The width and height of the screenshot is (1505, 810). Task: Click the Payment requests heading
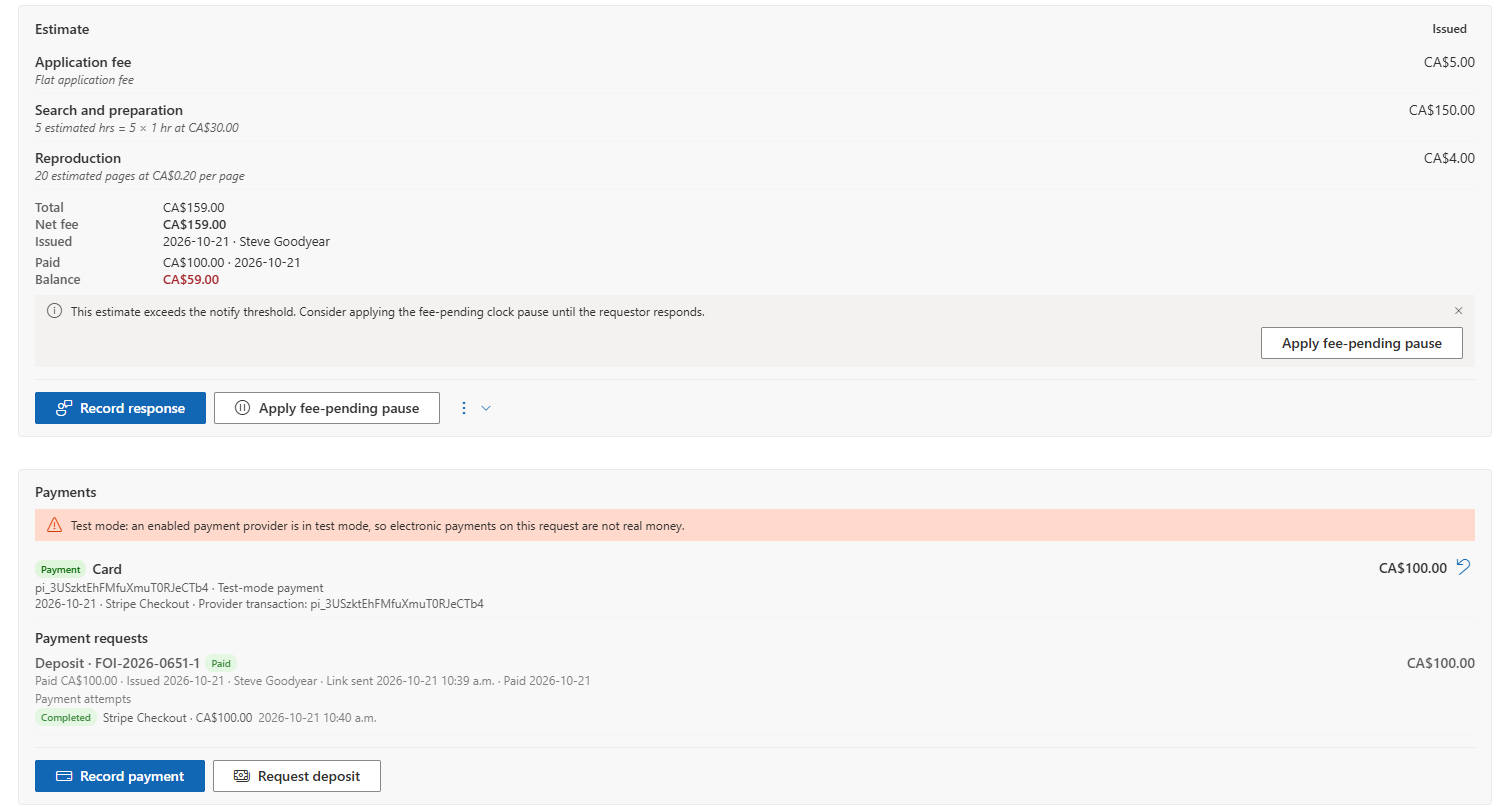click(91, 638)
